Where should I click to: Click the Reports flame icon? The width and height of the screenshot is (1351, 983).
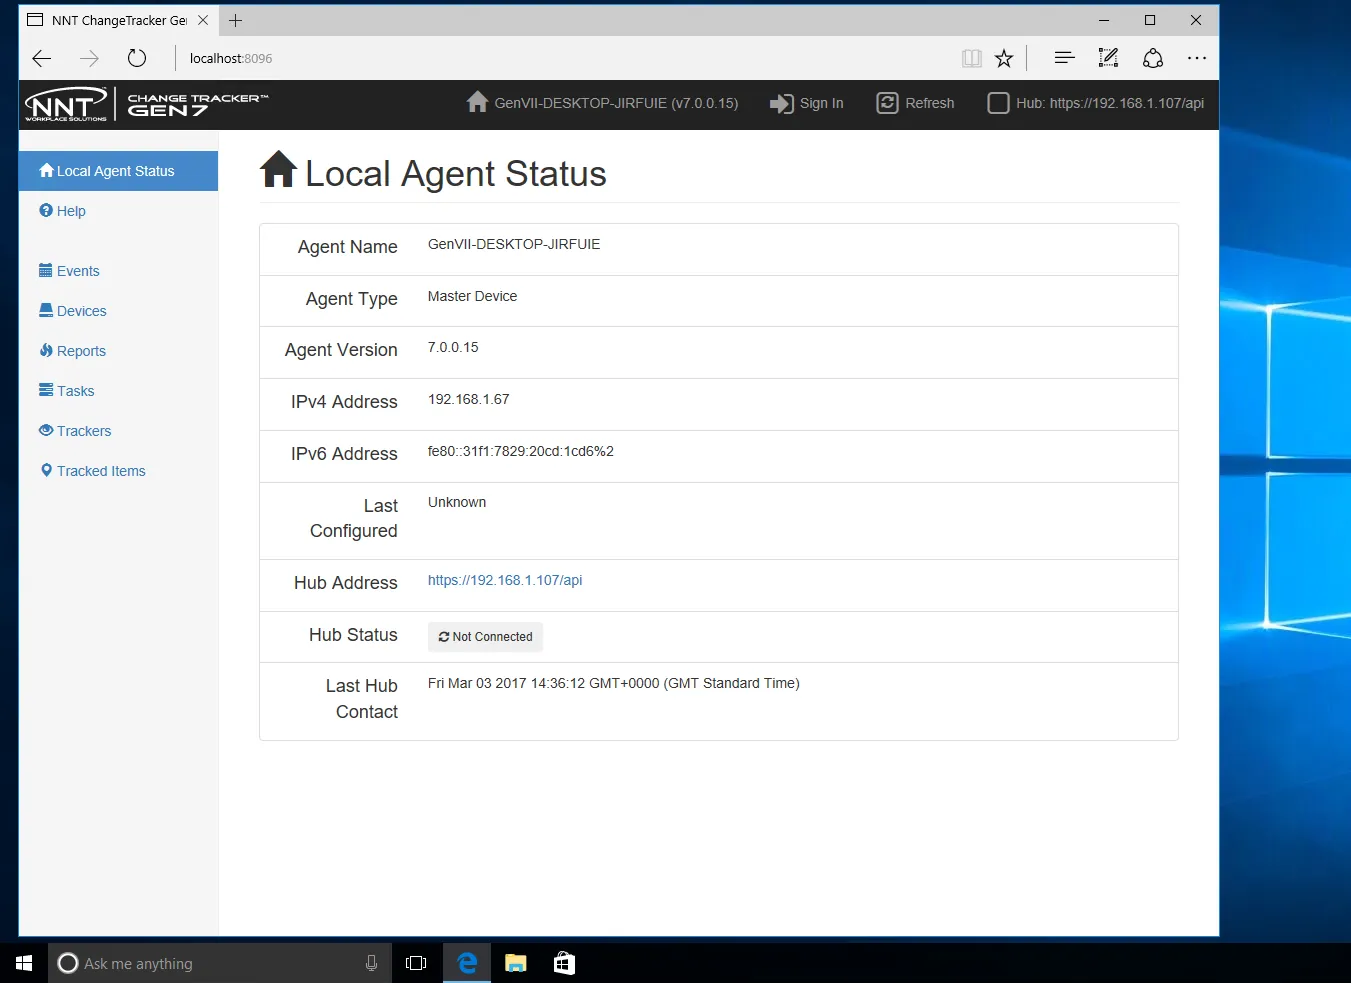(x=46, y=350)
